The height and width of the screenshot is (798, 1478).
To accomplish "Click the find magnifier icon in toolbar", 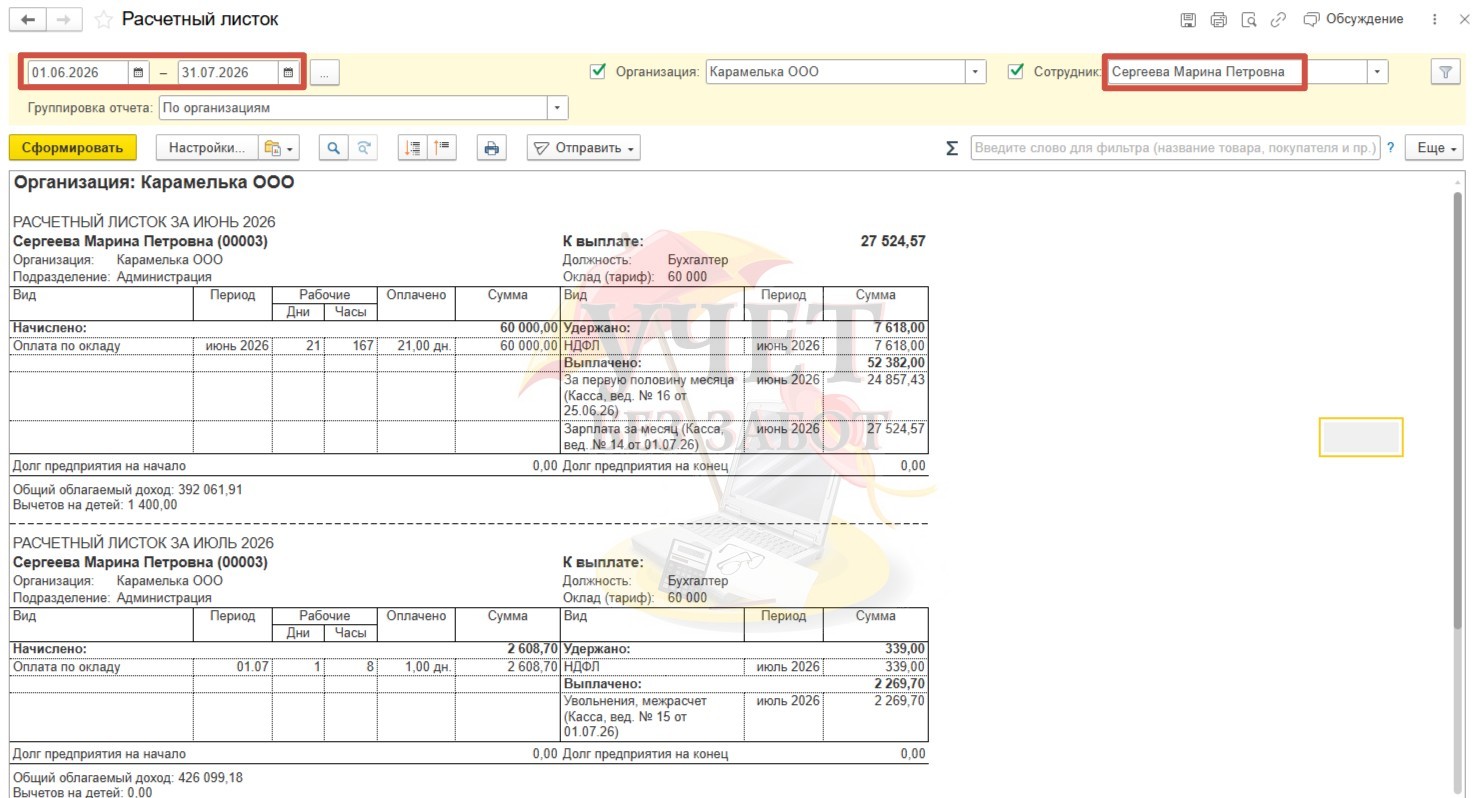I will [334, 148].
